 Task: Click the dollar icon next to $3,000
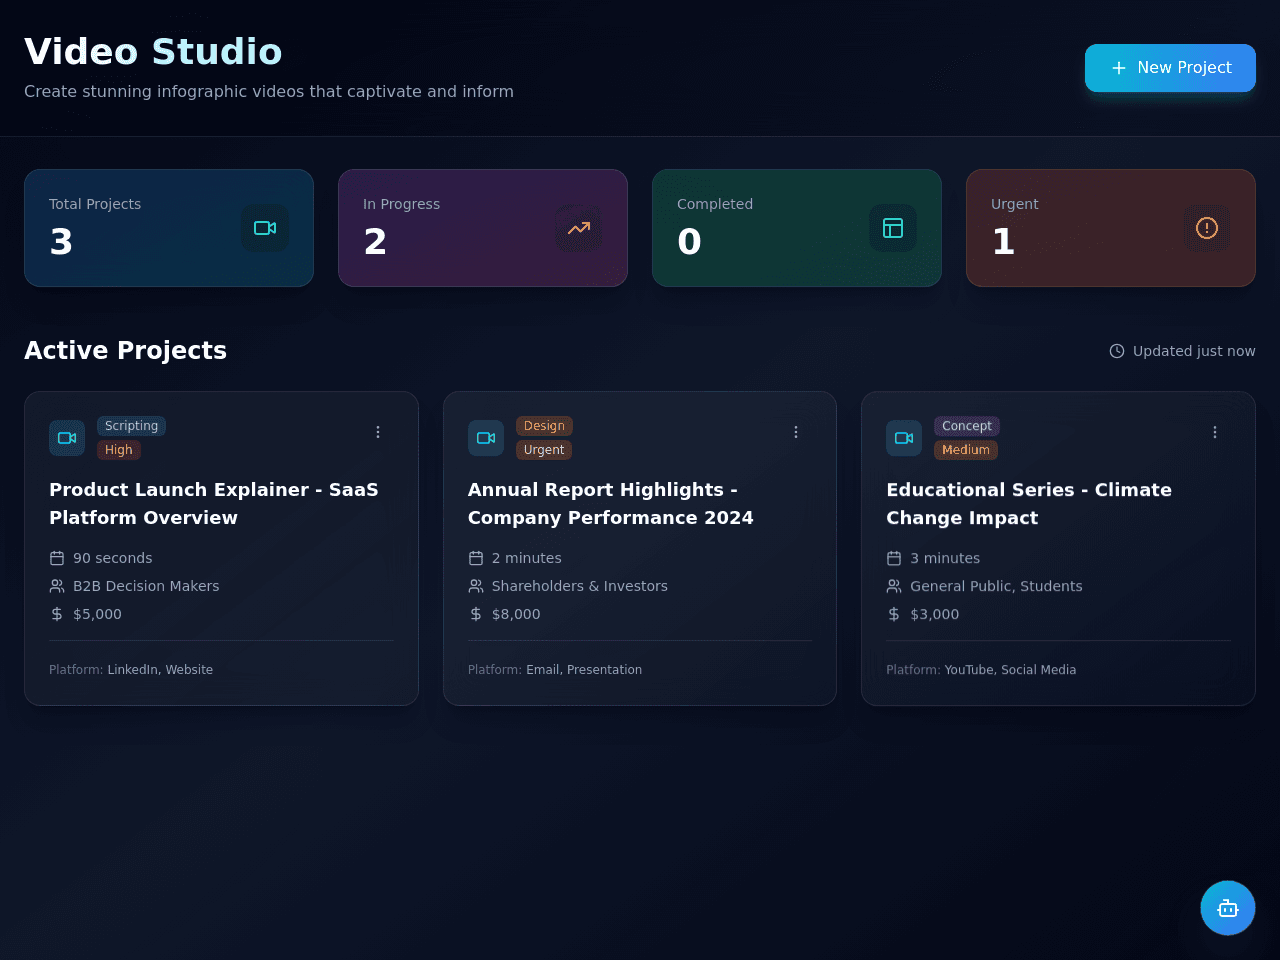pyautogui.click(x=894, y=614)
